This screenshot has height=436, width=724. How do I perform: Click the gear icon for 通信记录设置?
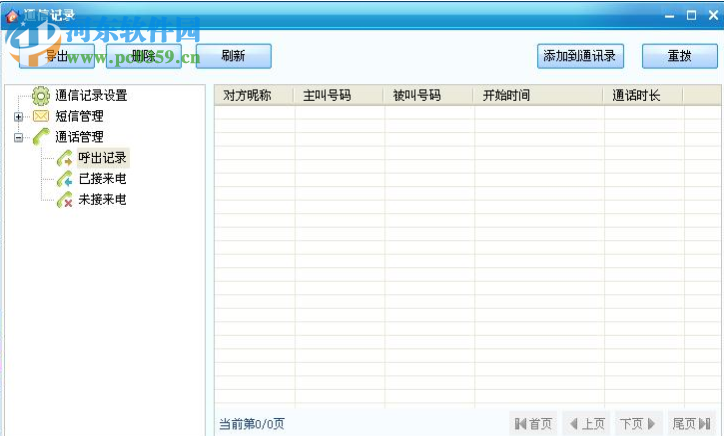tap(41, 96)
